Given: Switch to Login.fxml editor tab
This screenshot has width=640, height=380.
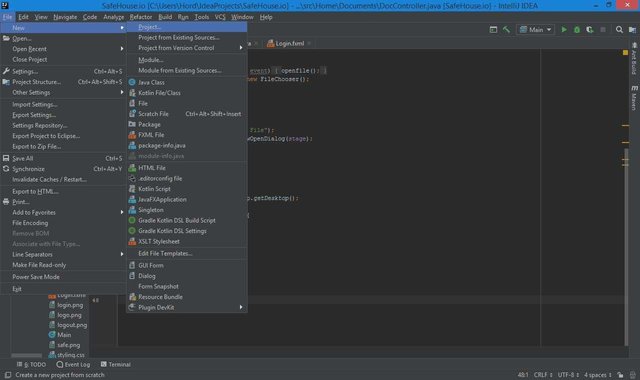Looking at the screenshot, I should pos(289,43).
